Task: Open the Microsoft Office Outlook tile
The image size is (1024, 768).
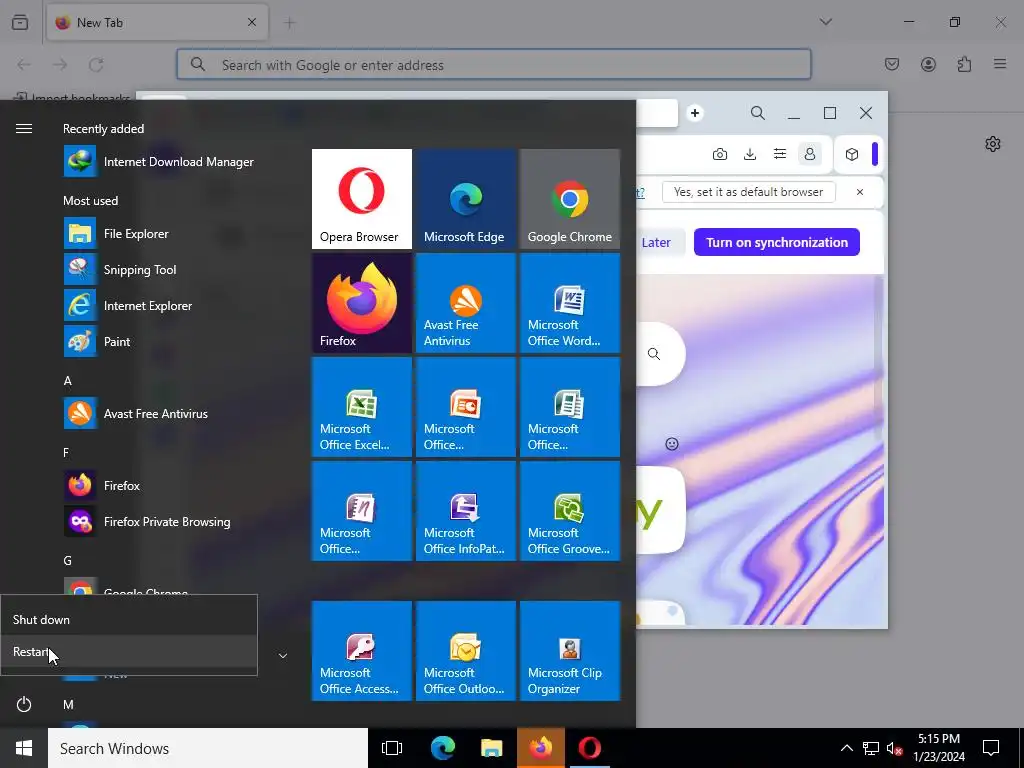Action: pos(466,651)
